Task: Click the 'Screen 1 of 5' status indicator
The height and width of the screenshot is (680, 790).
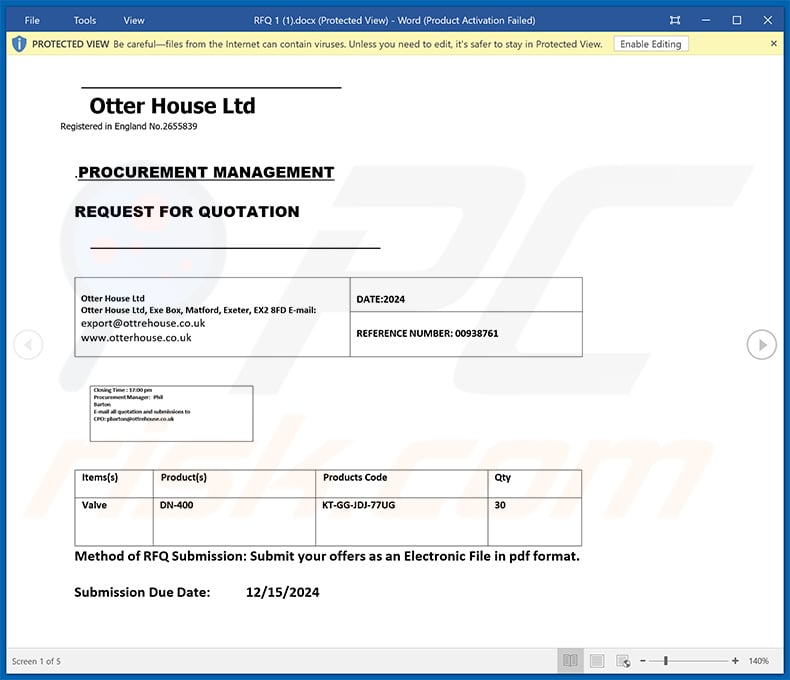Action: tap(36, 661)
